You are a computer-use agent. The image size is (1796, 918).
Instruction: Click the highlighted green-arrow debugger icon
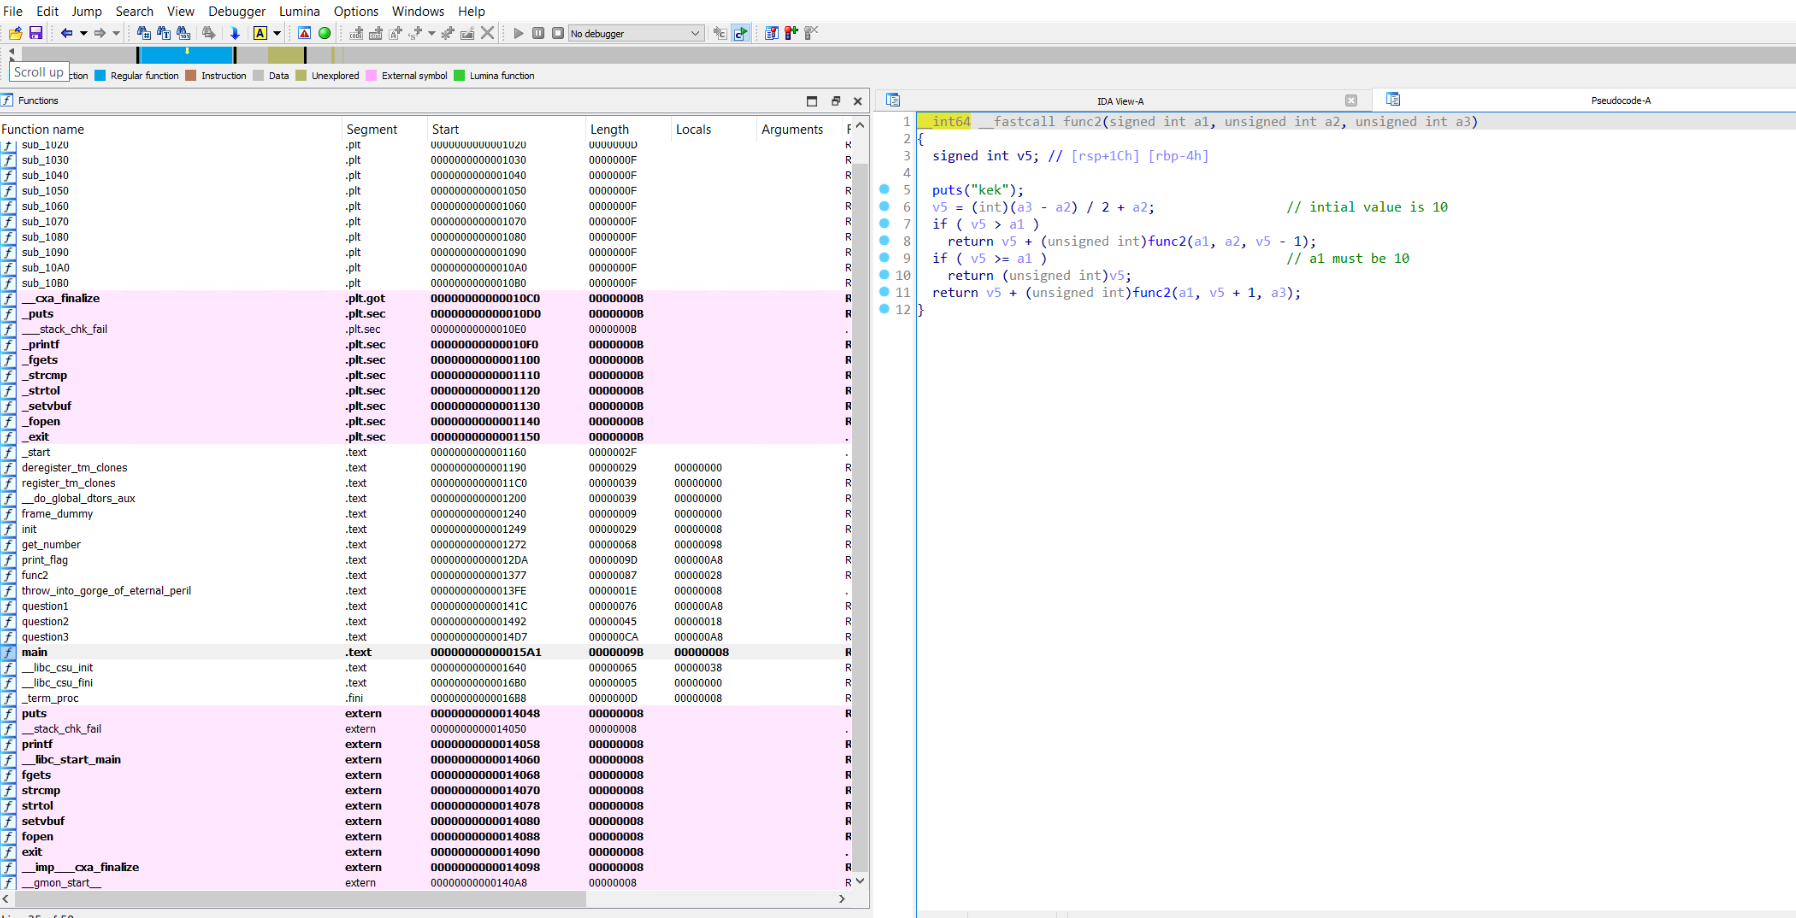(740, 33)
